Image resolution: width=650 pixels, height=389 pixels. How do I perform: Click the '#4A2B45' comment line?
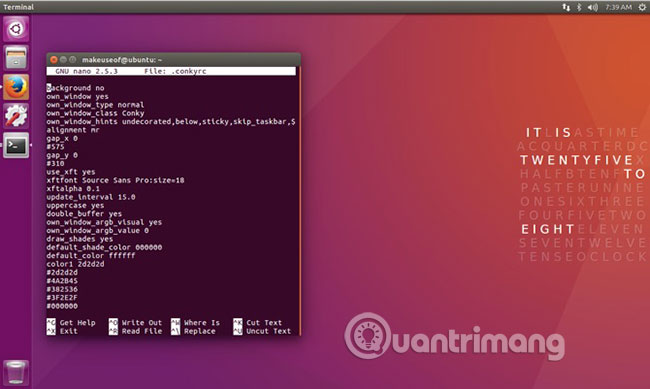click(62, 281)
